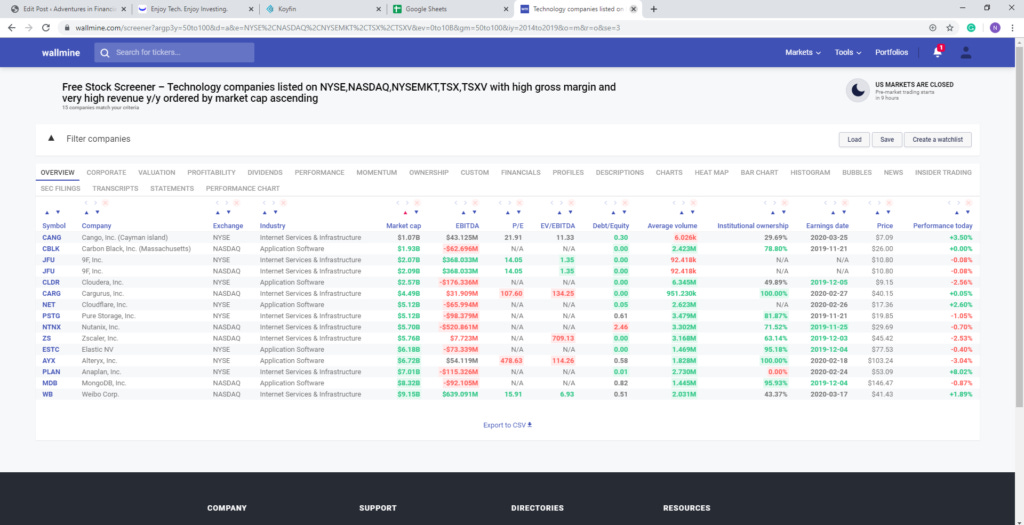1024x525 pixels.
Task: Open the Profitability tab
Action: 211,172
